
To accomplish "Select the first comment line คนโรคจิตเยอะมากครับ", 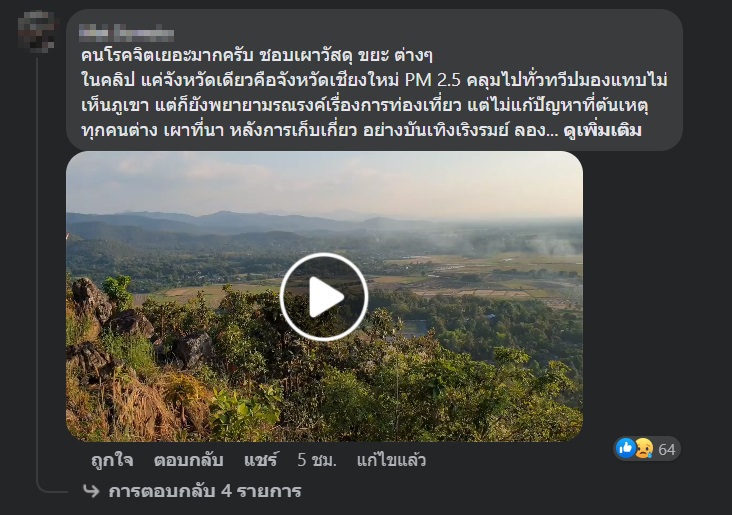I will (167, 56).
